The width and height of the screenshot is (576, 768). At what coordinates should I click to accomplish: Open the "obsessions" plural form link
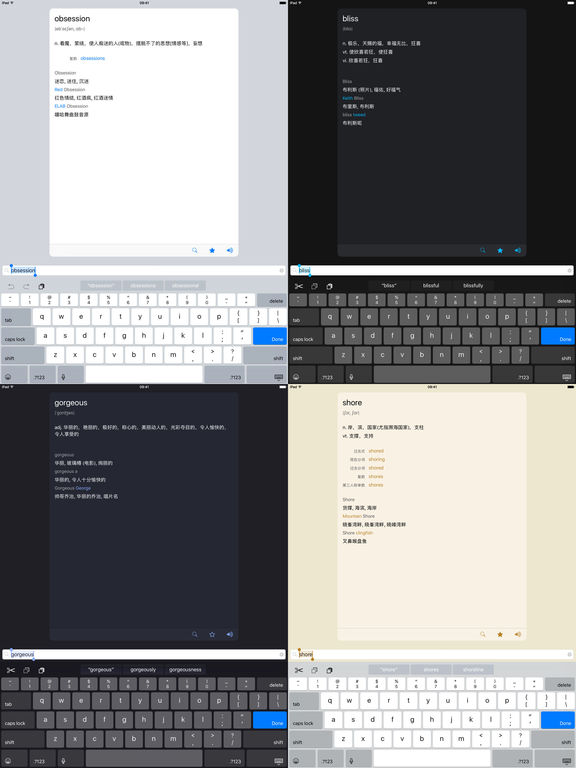point(93,58)
